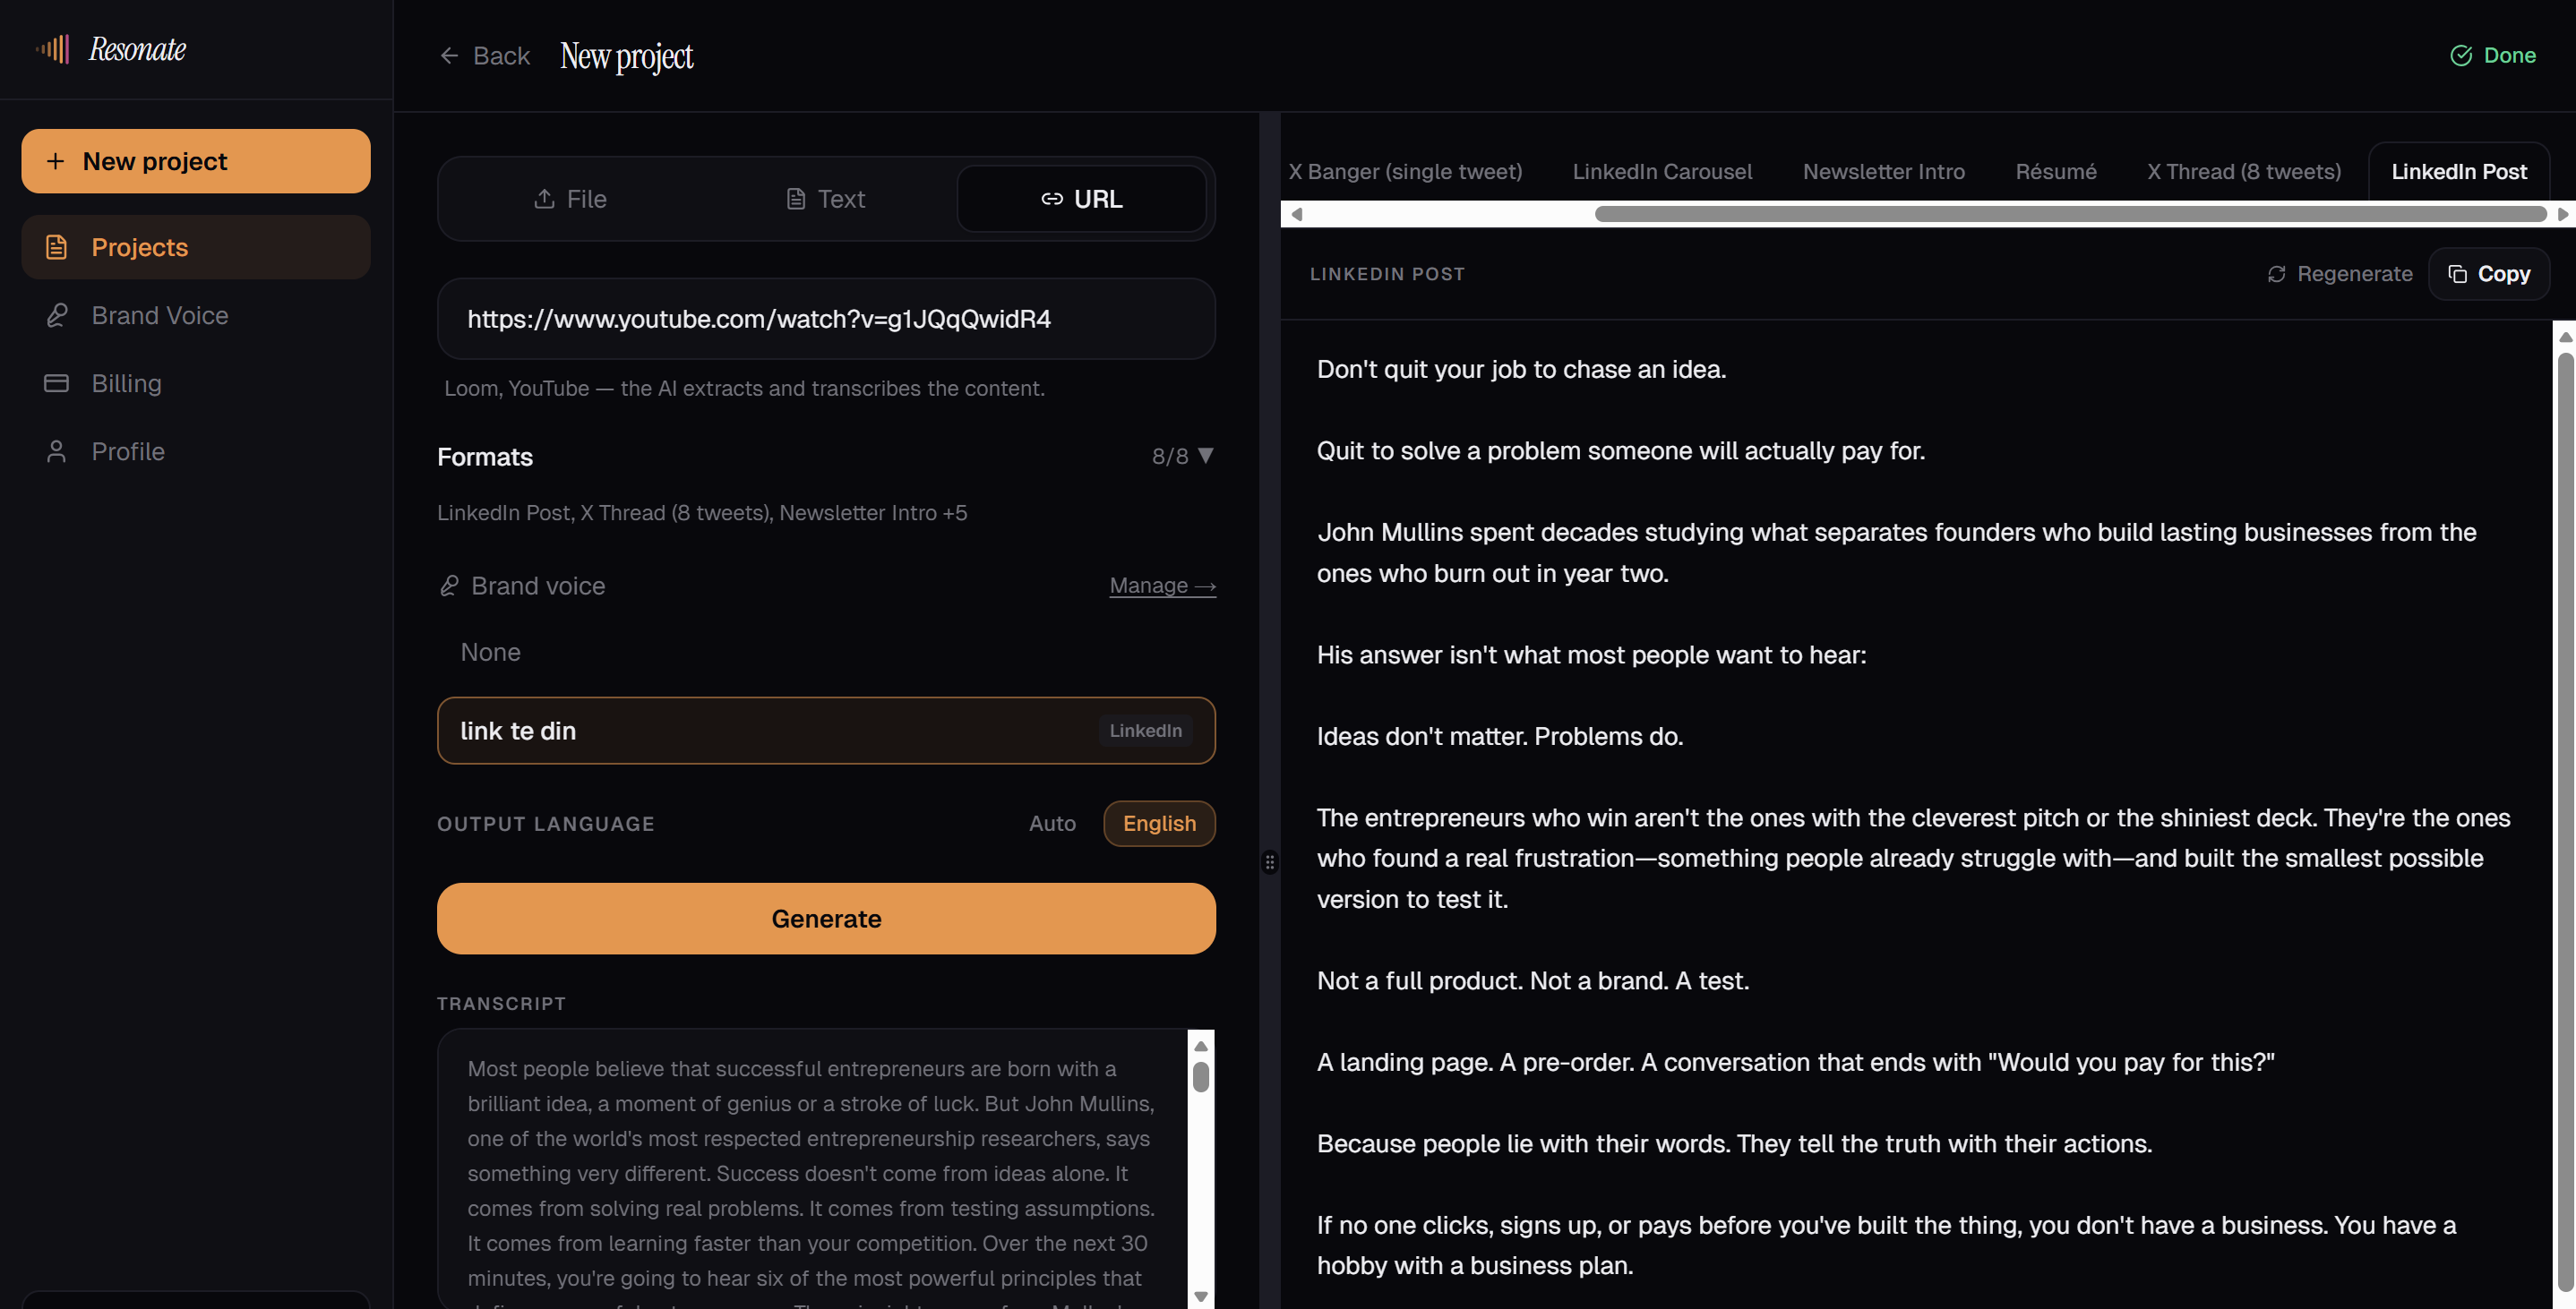Click the Regenerate refresh icon
The width and height of the screenshot is (2576, 1309).
[x=2277, y=274]
